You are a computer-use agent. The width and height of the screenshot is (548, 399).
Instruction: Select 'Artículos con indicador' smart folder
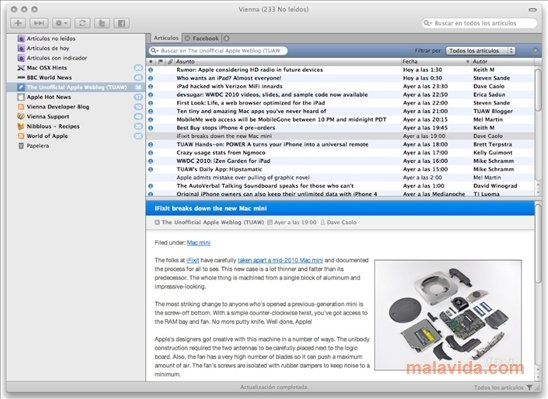(57, 58)
